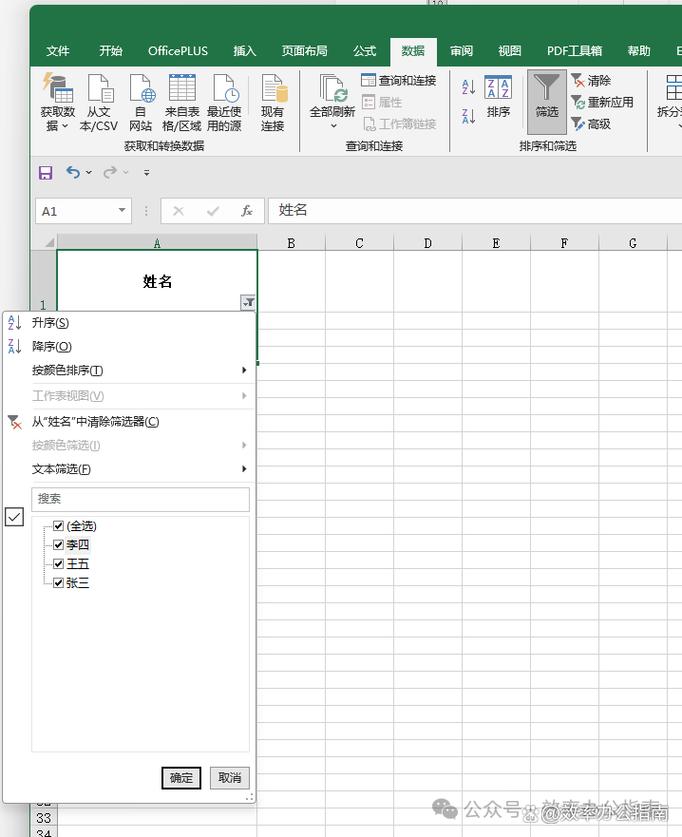Switch to View (视图) tab
Screen dimensions: 682x837
tap(510, 51)
